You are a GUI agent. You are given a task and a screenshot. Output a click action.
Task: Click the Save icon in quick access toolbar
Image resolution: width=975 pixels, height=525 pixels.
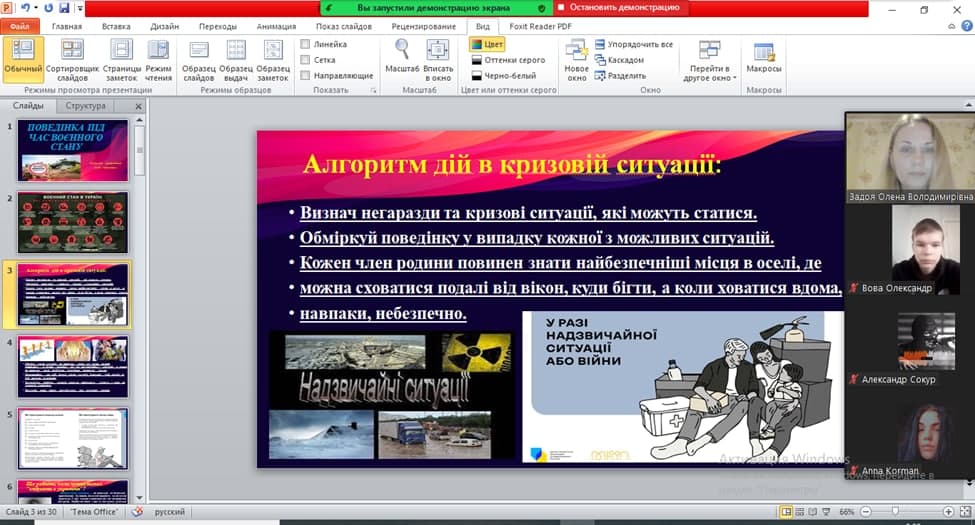(x=64, y=8)
